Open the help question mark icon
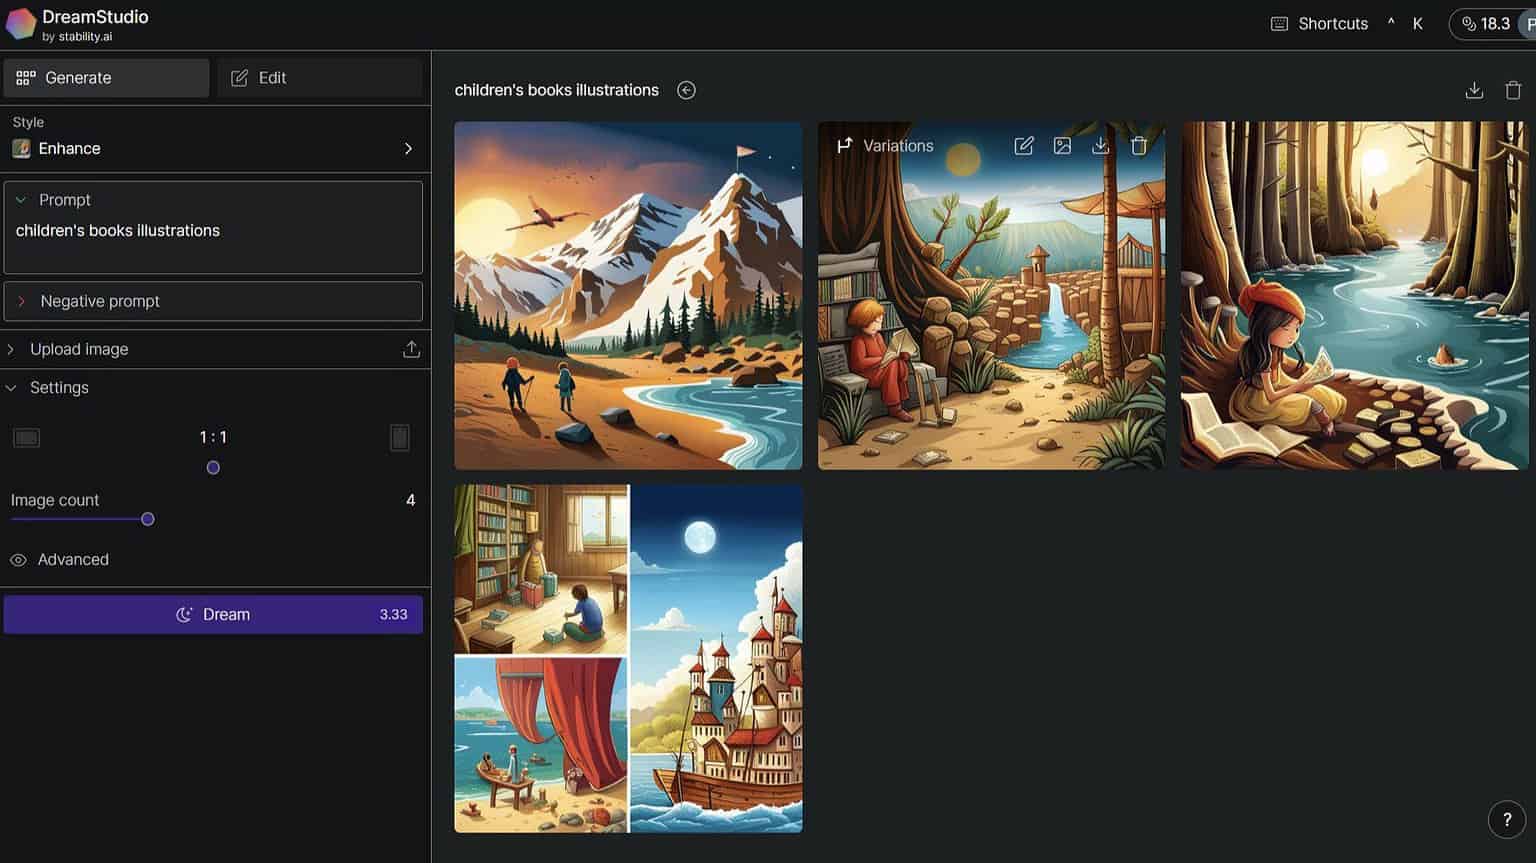This screenshot has width=1536, height=863. (1507, 819)
